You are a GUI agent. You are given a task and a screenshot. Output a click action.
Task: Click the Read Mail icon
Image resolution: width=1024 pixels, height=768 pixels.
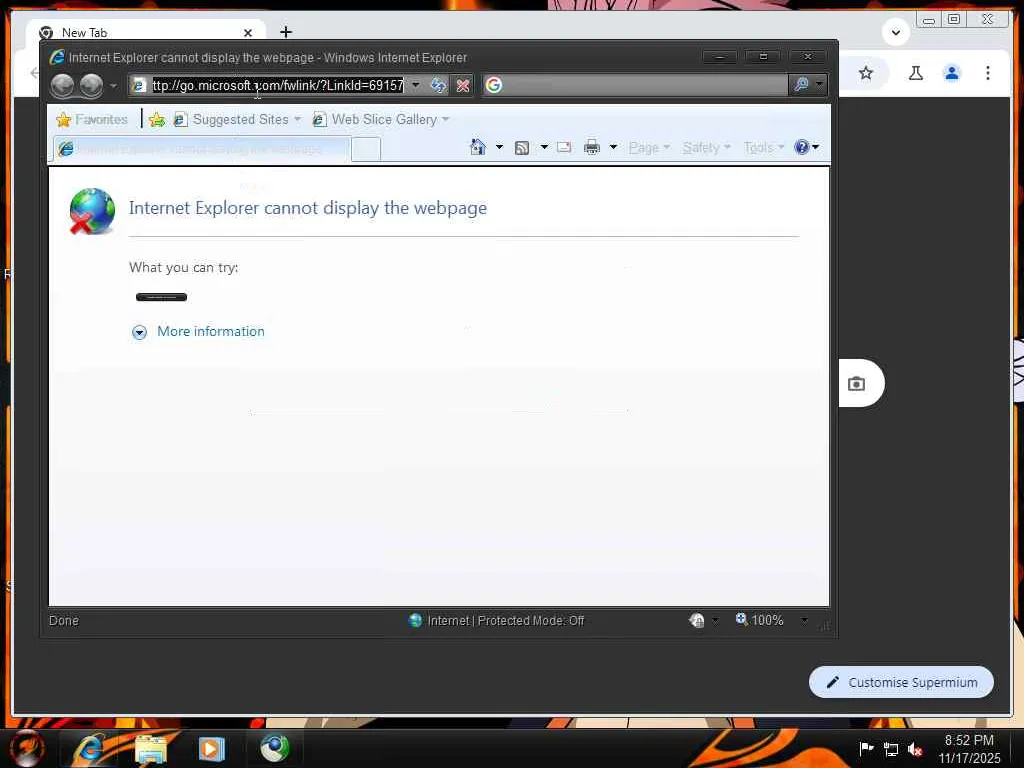coord(564,148)
